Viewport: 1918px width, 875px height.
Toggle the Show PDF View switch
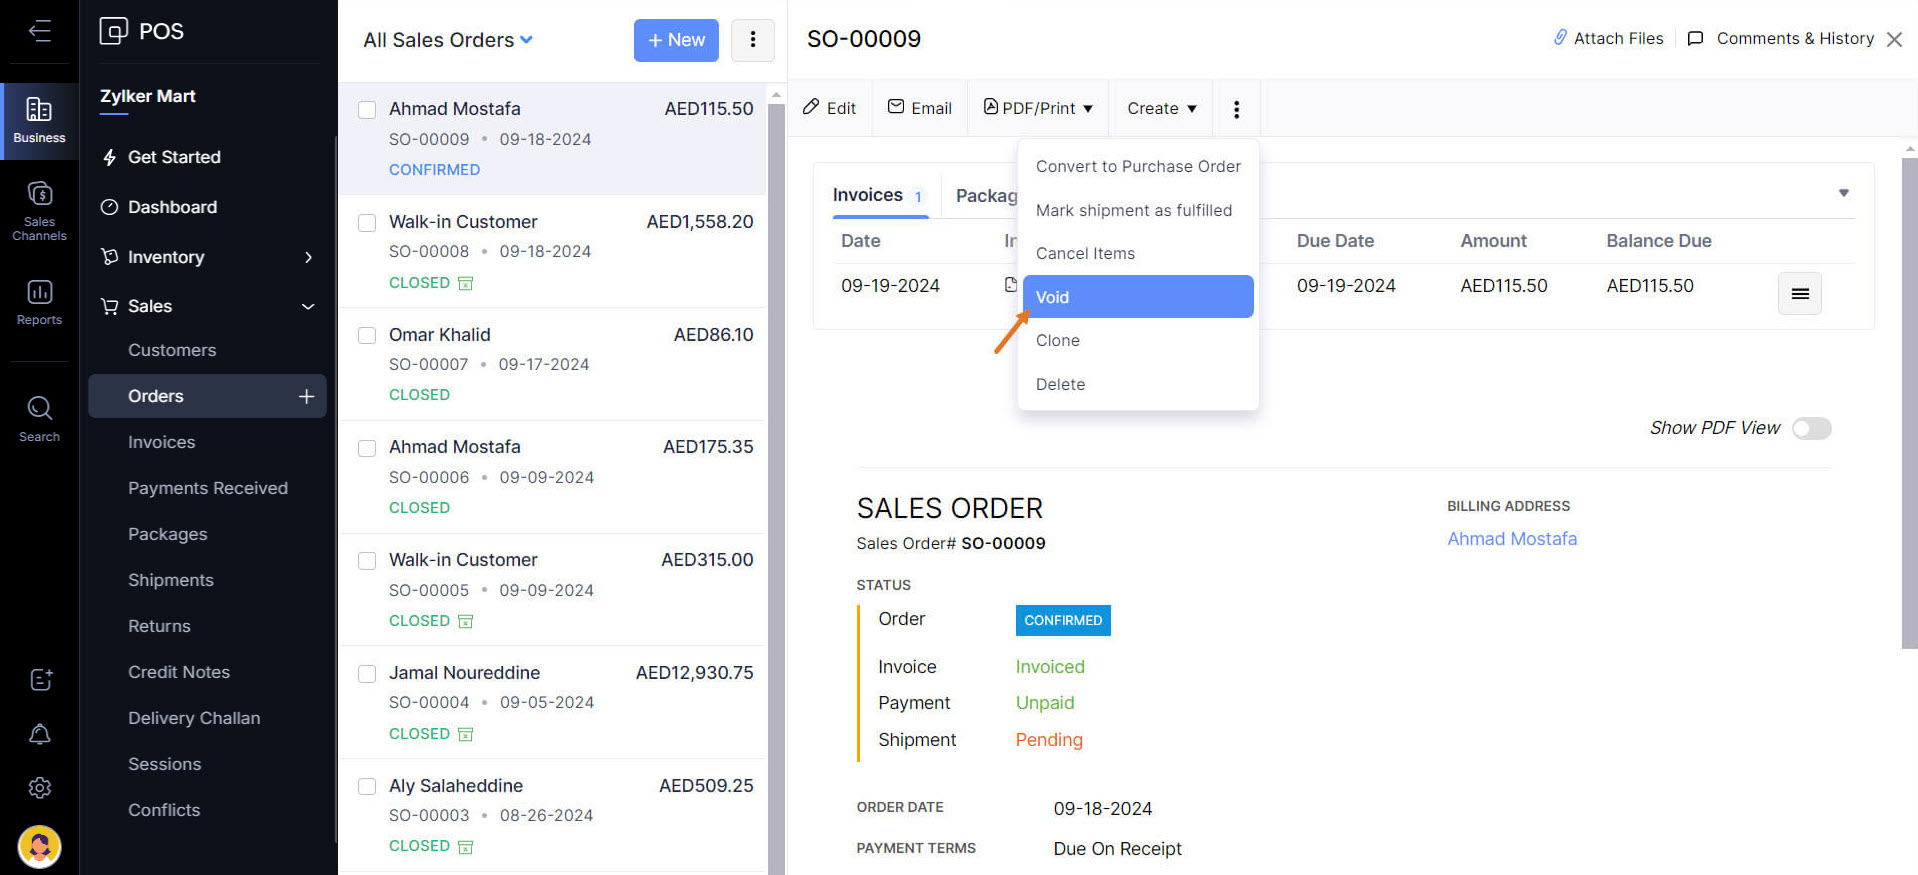(1810, 428)
